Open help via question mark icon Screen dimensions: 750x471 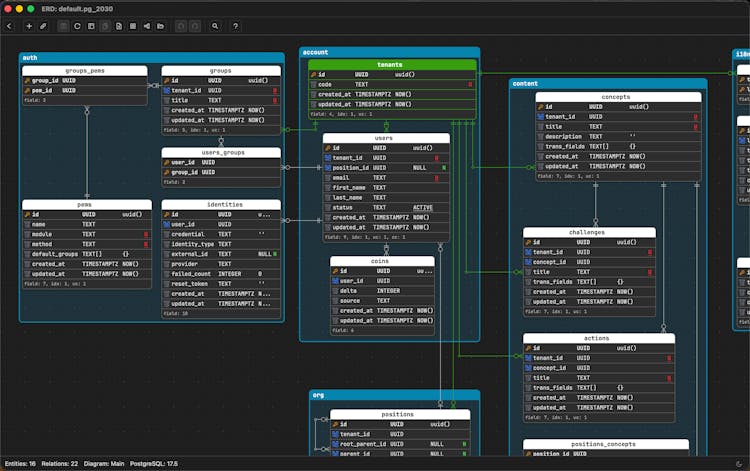(235, 26)
